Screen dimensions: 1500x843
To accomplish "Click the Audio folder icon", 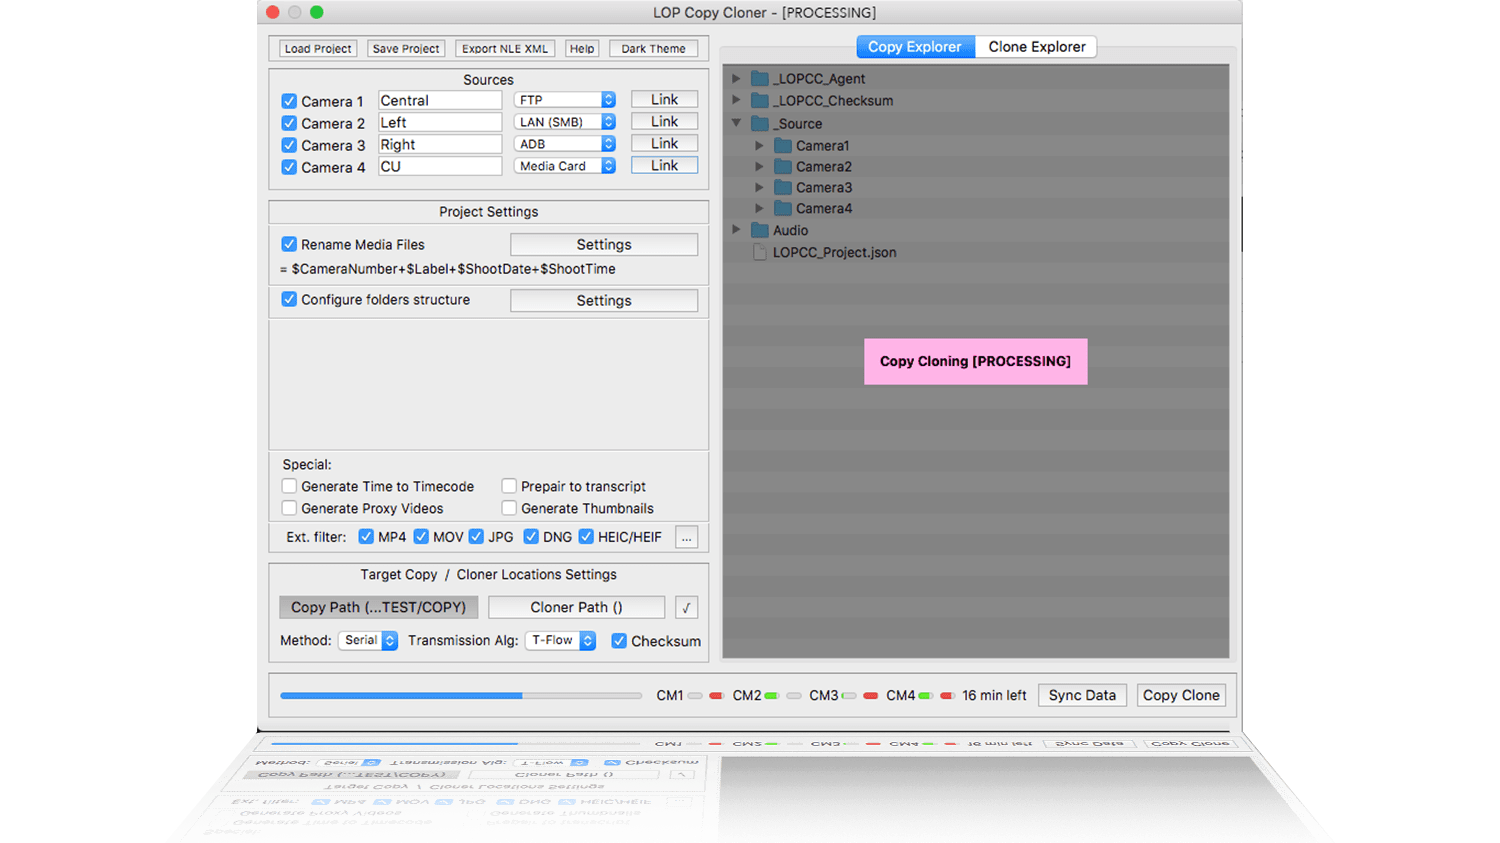I will 760,231.
